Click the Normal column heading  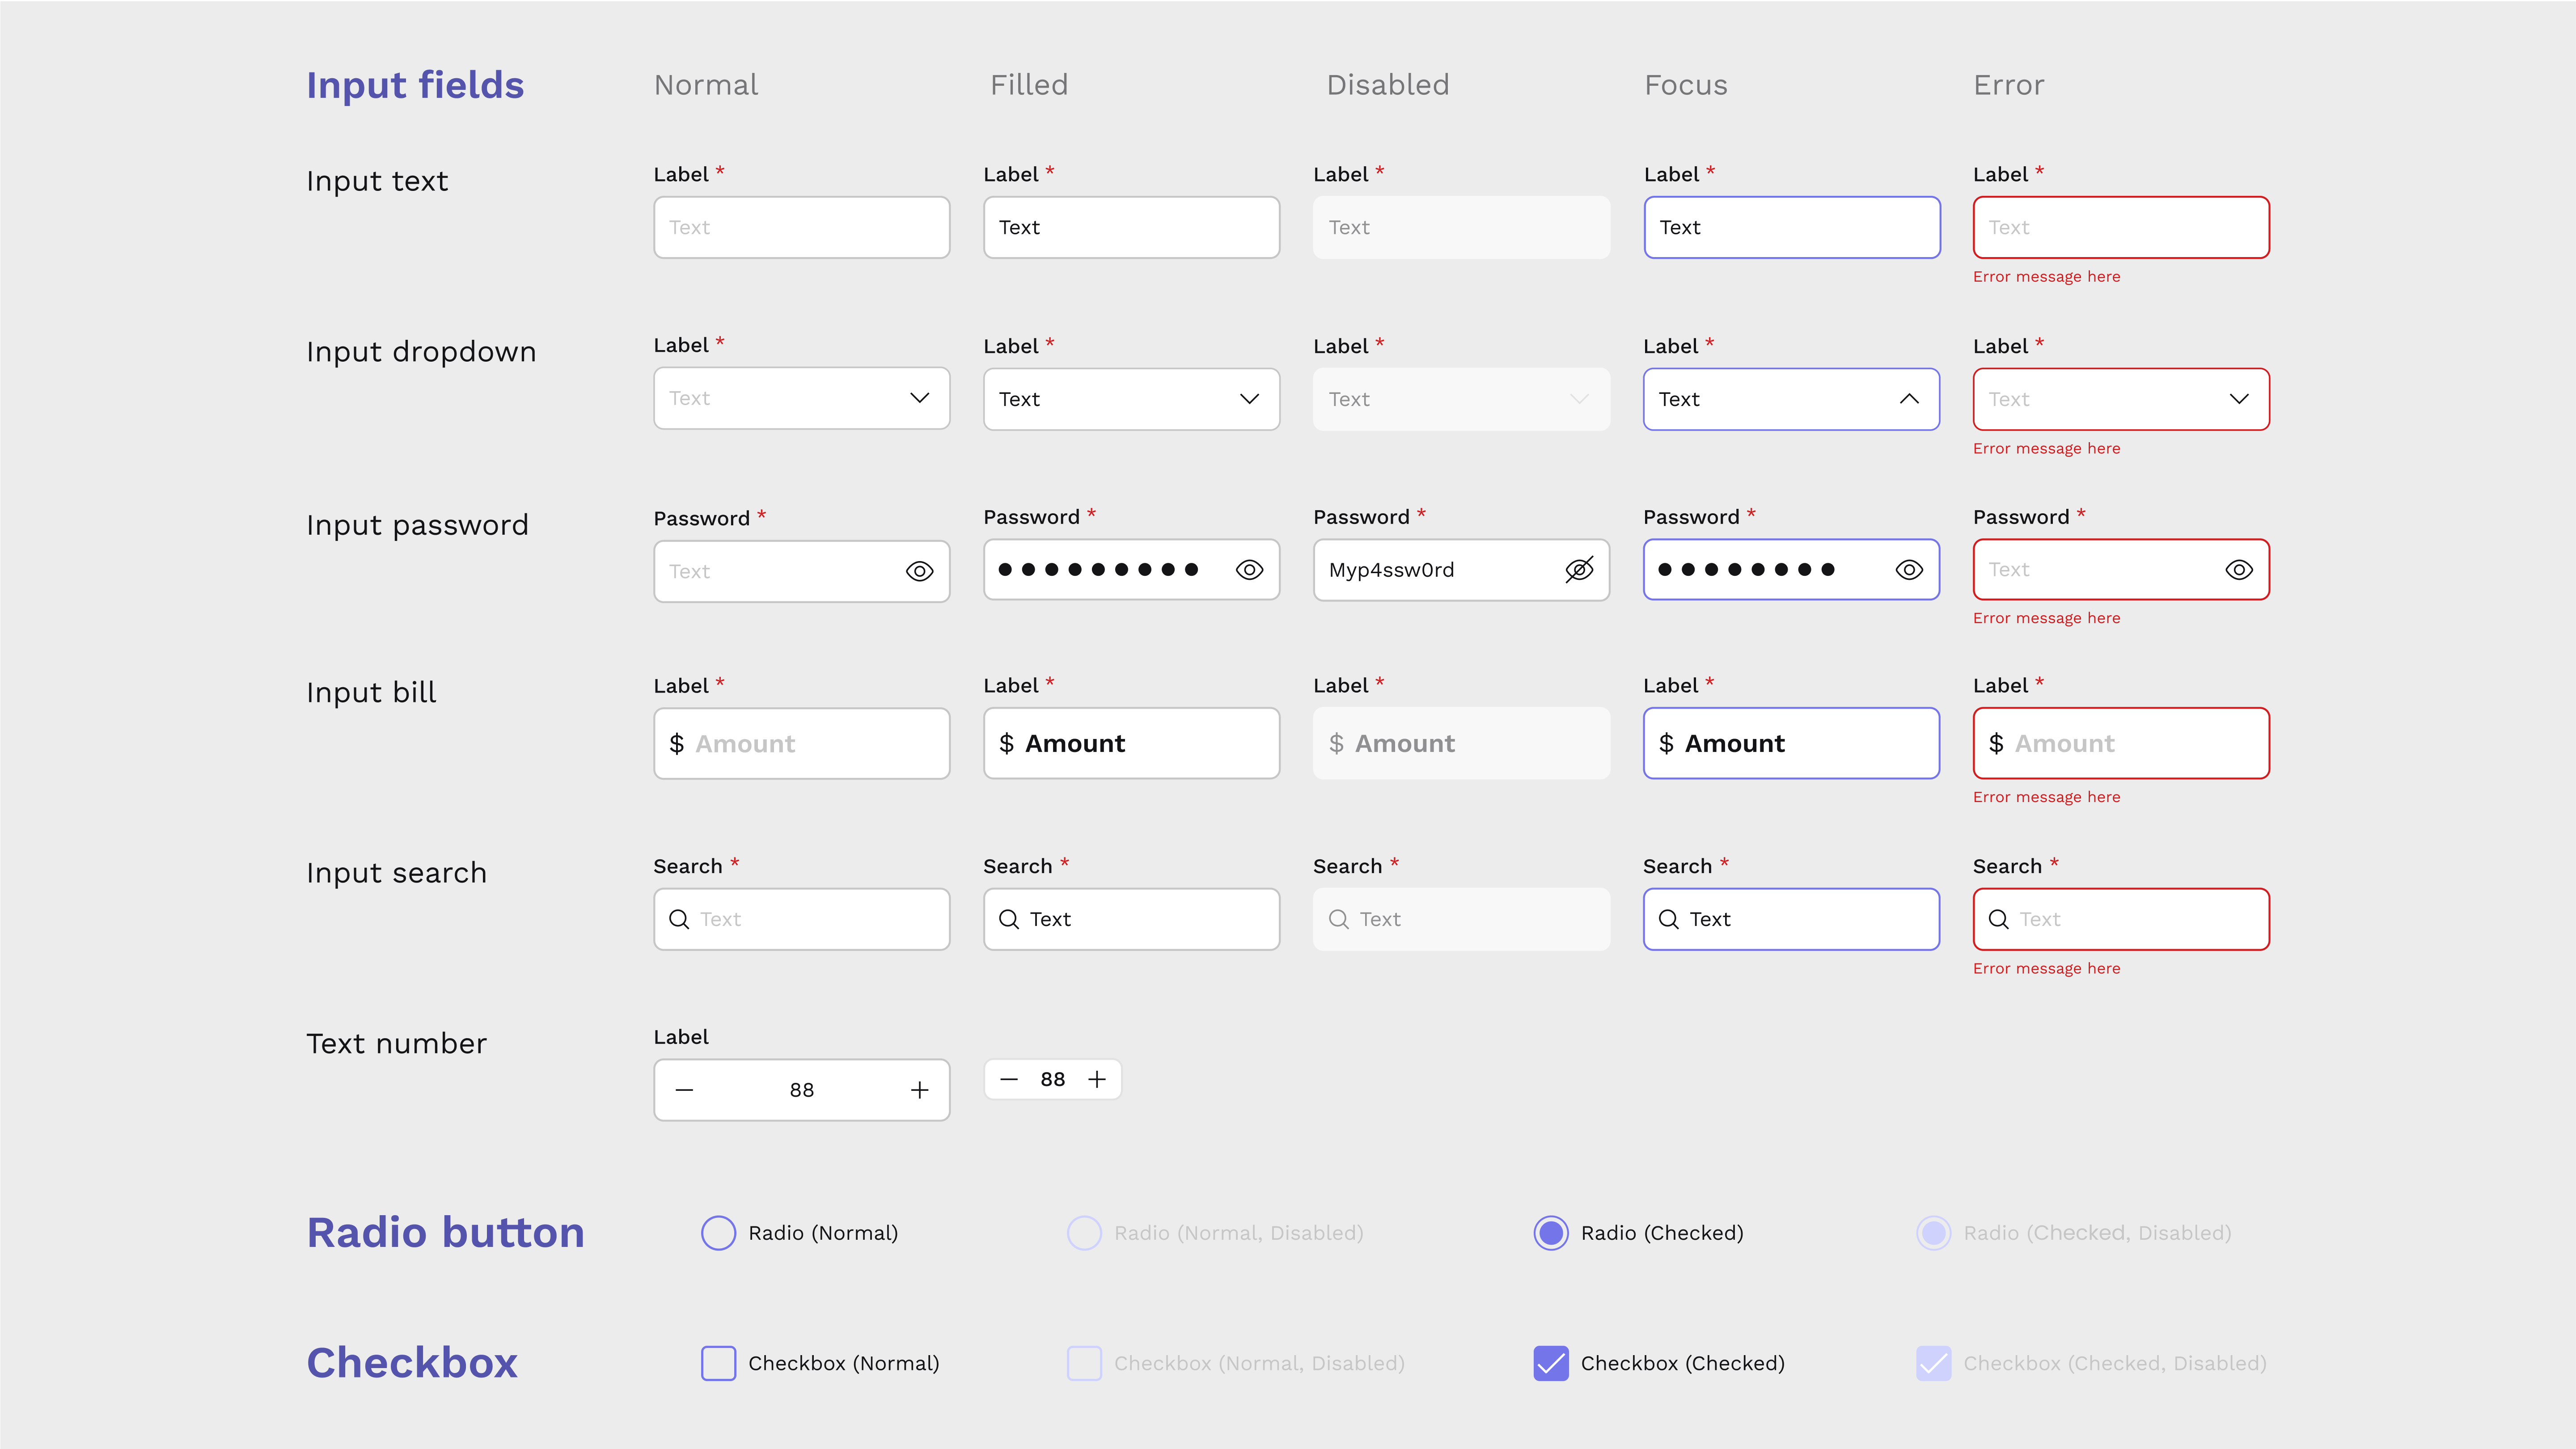point(706,85)
